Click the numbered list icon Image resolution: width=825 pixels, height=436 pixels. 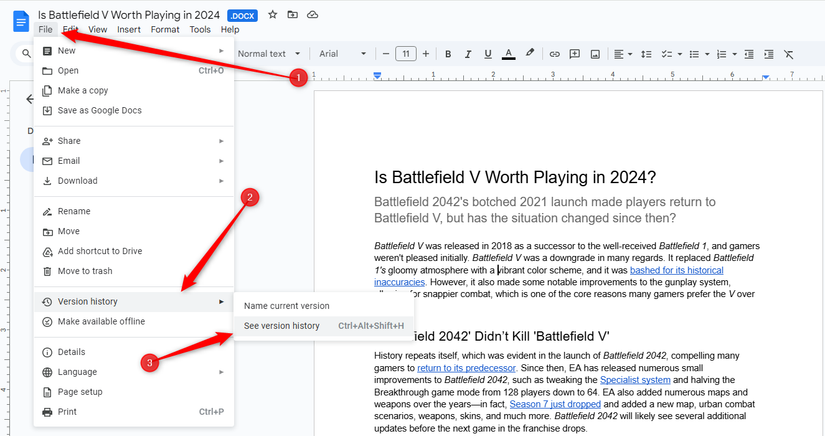[x=721, y=54]
